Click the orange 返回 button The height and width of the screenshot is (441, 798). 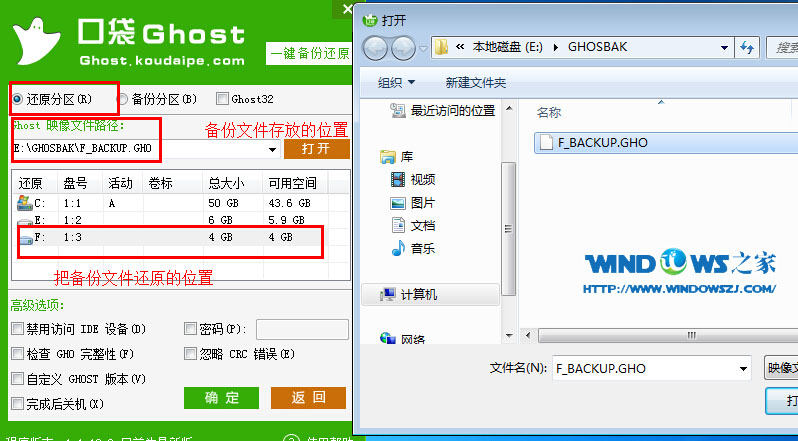pos(308,398)
